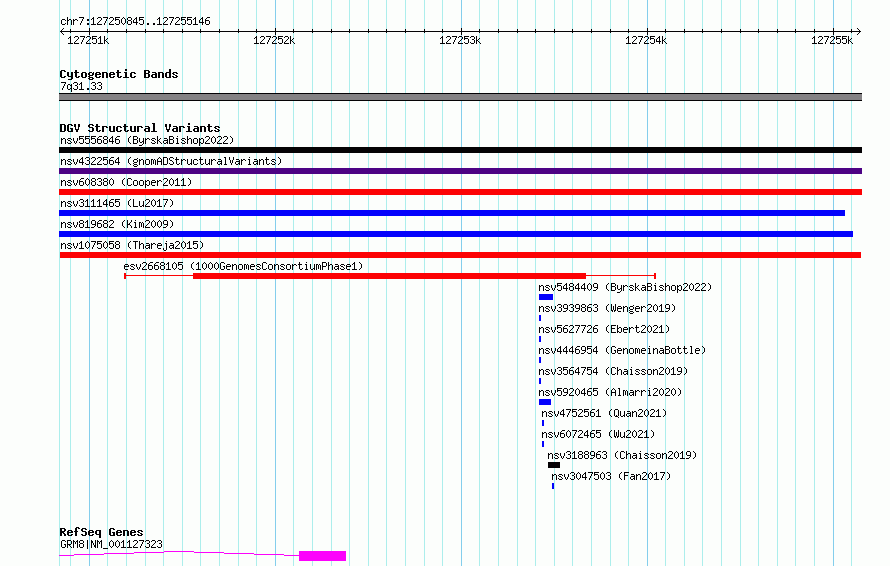Click the nsv608380 (Cooper2011) label
Viewport: 890px width, 566px height.
pos(126,182)
